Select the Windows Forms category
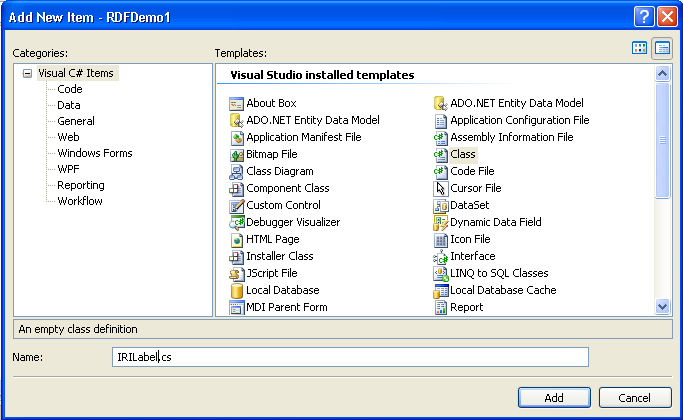The width and height of the screenshot is (683, 420). tap(94, 153)
